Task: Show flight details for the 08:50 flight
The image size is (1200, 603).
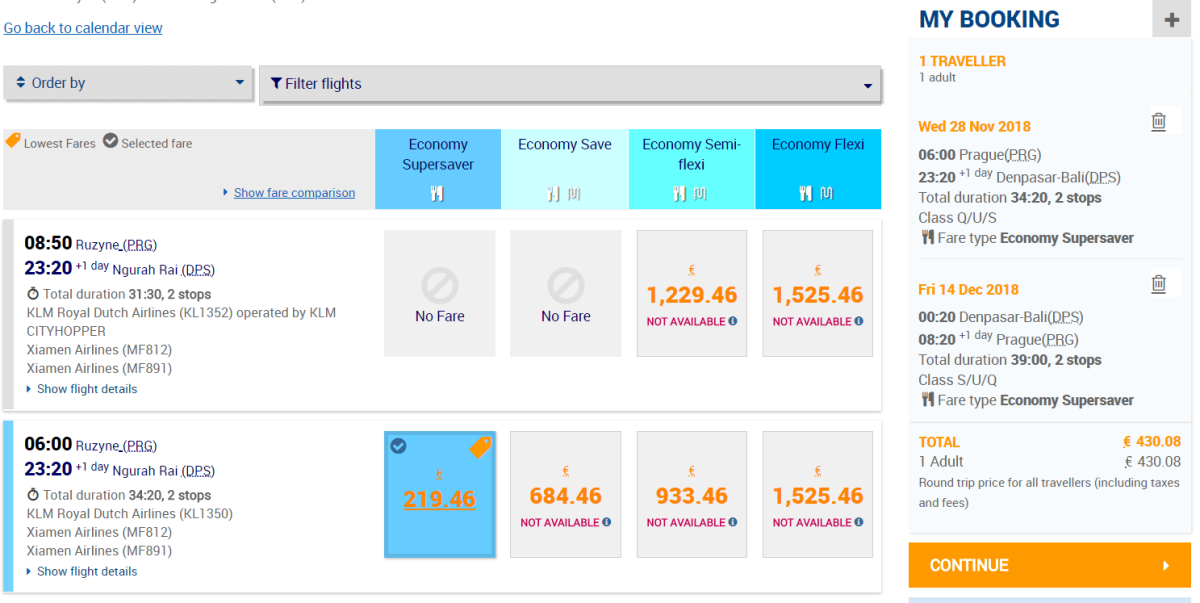Action: [87, 389]
